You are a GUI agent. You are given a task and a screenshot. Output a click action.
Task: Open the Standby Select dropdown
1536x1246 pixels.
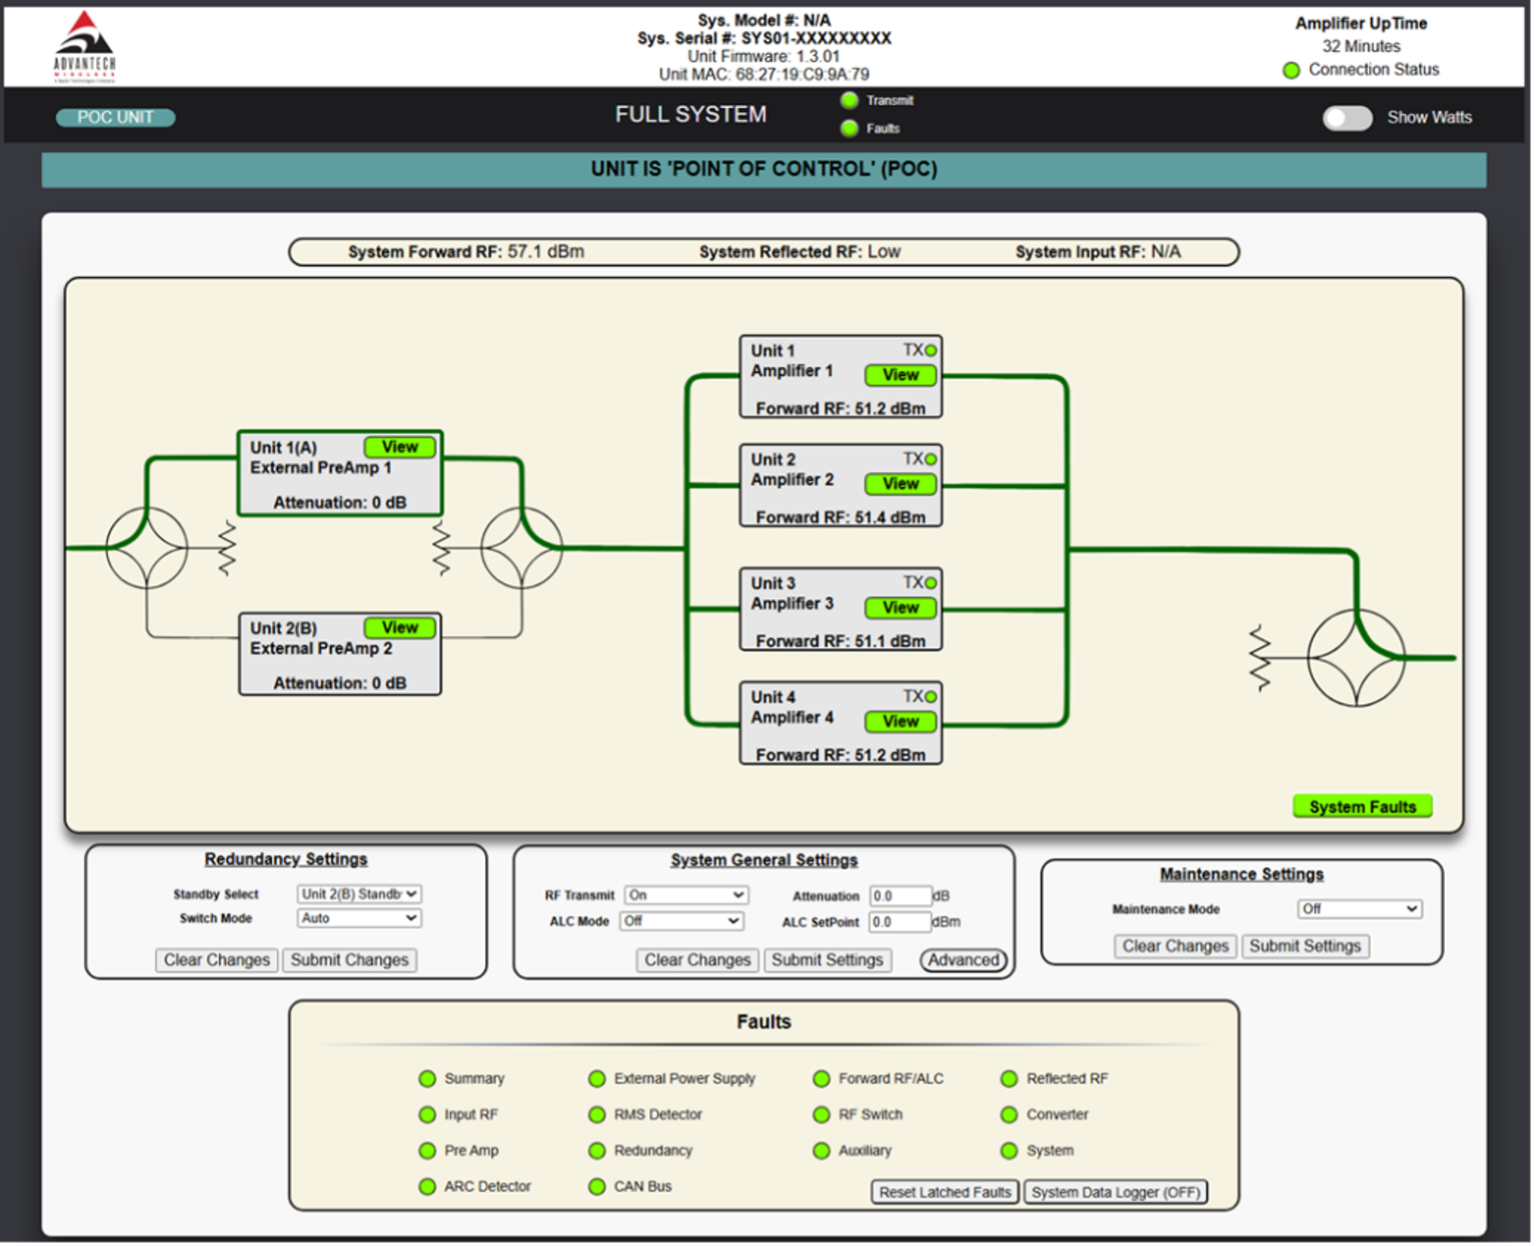click(x=359, y=894)
